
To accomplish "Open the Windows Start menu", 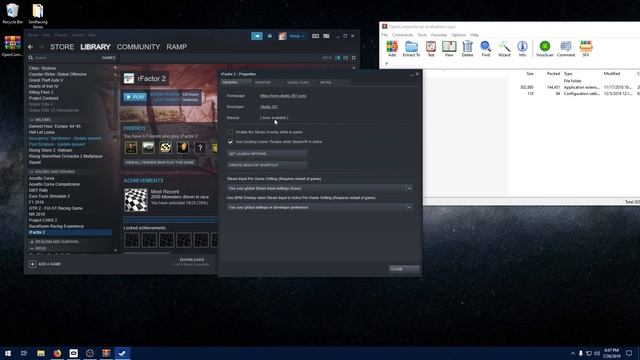I will (x=8, y=353).
